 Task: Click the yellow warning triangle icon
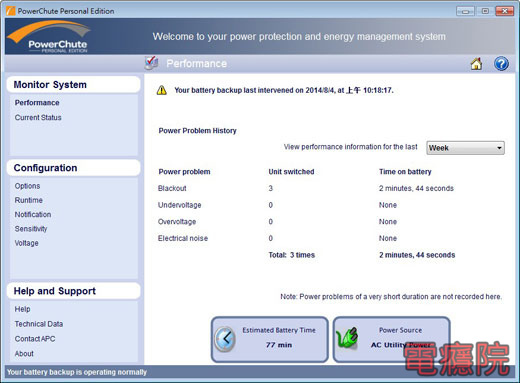[x=162, y=90]
